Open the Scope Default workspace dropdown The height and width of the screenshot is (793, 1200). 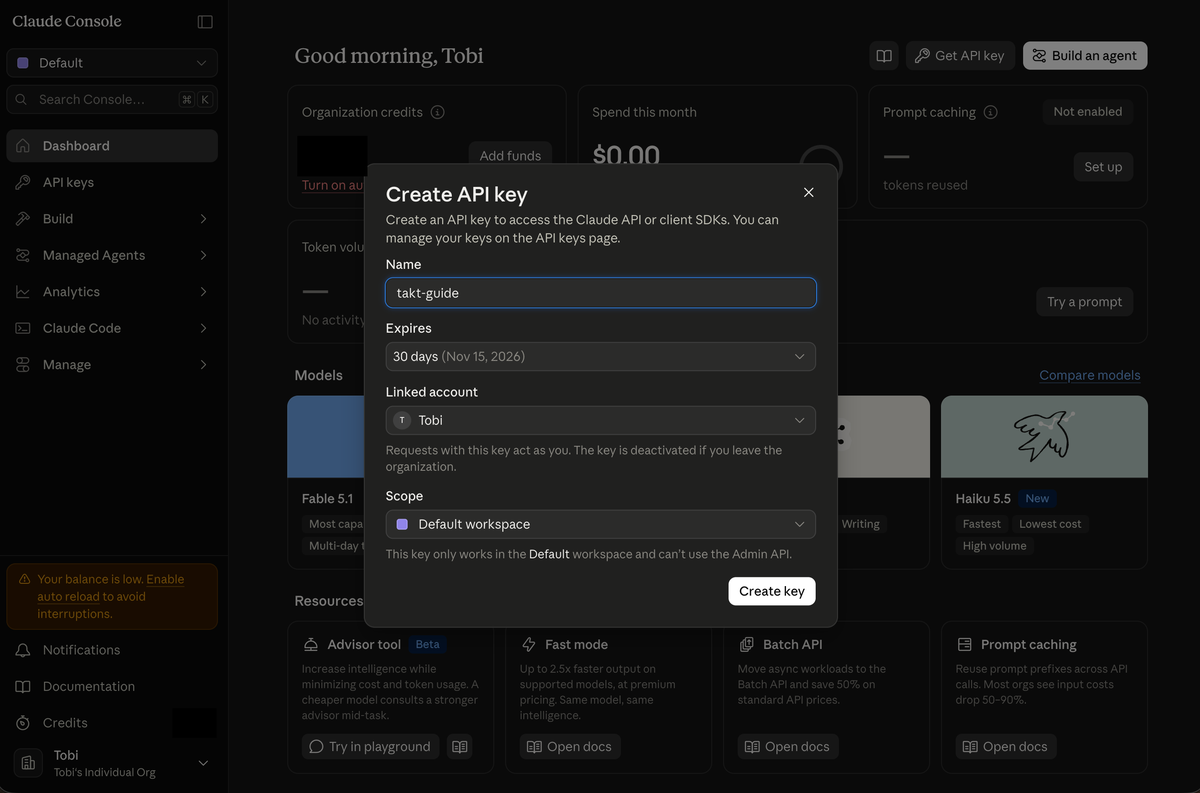[601, 524]
